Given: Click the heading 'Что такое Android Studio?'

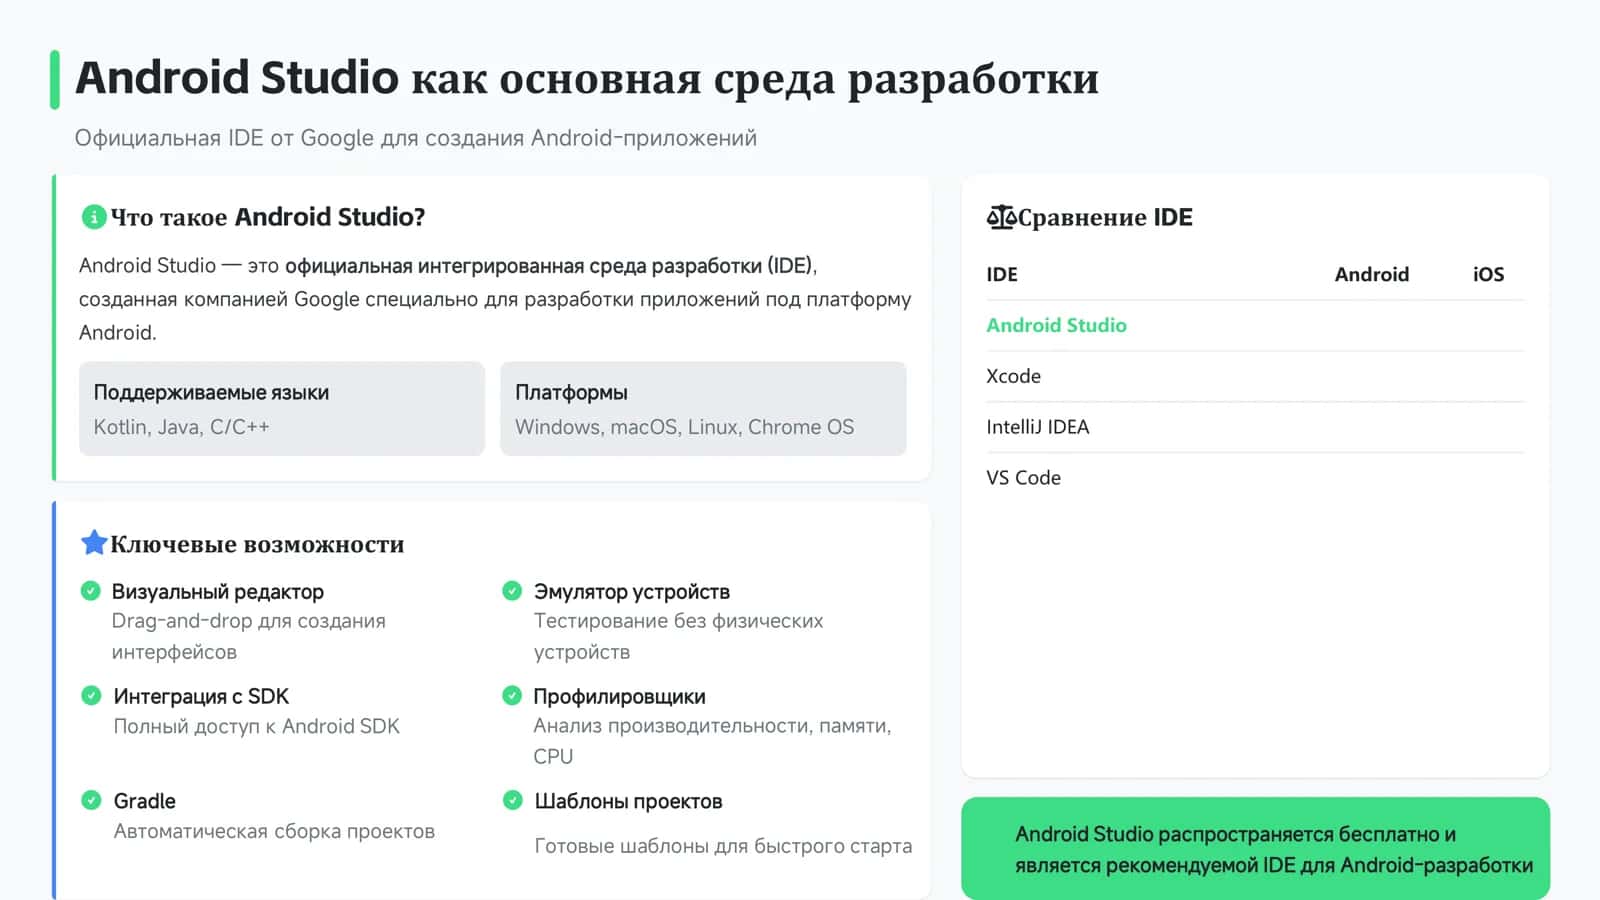Looking at the screenshot, I should (x=268, y=217).
